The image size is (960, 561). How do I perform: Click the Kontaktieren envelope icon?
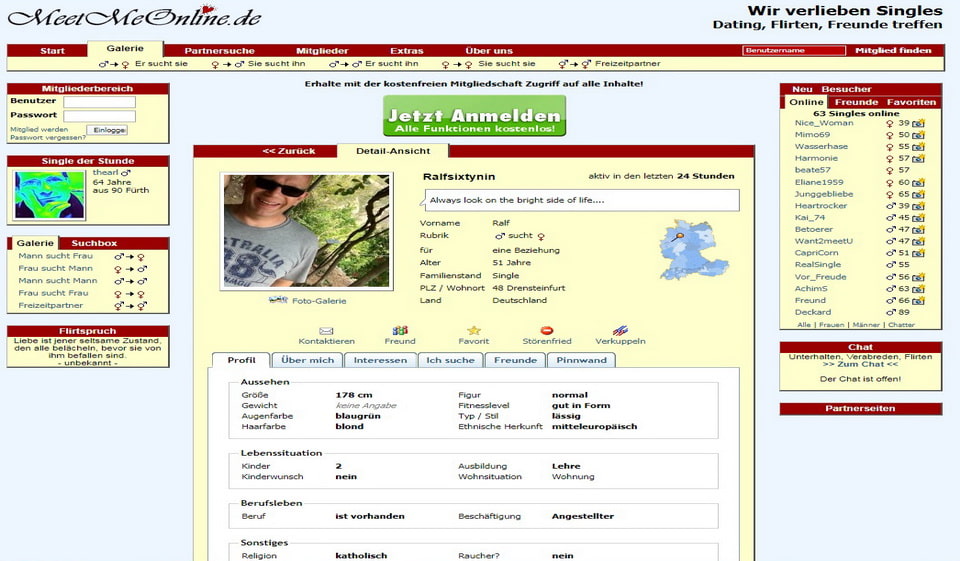click(326, 331)
